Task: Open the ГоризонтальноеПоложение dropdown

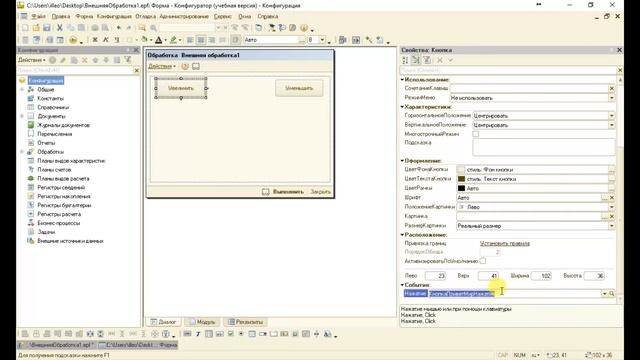Action: [x=611, y=116]
